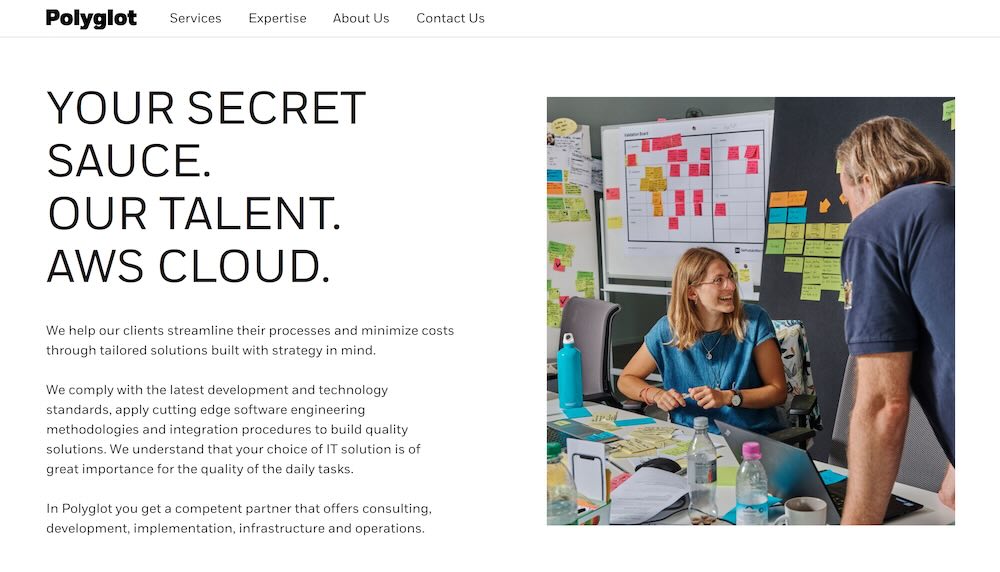The image size is (1000, 572).
Task: Open the Services menu item
Action: [x=195, y=18]
